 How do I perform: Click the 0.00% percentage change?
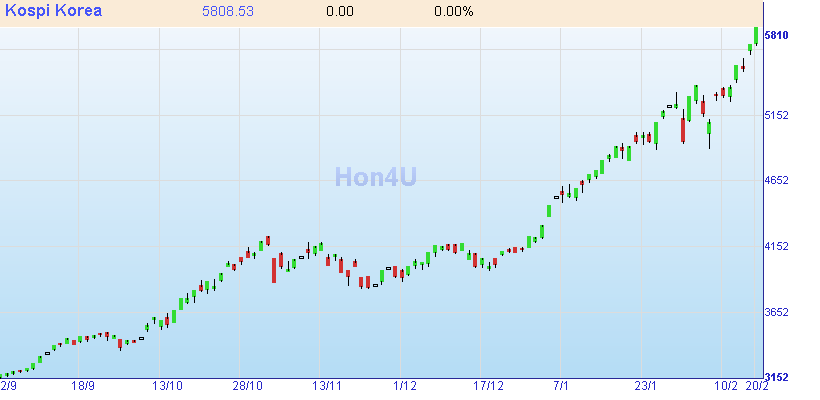[453, 12]
